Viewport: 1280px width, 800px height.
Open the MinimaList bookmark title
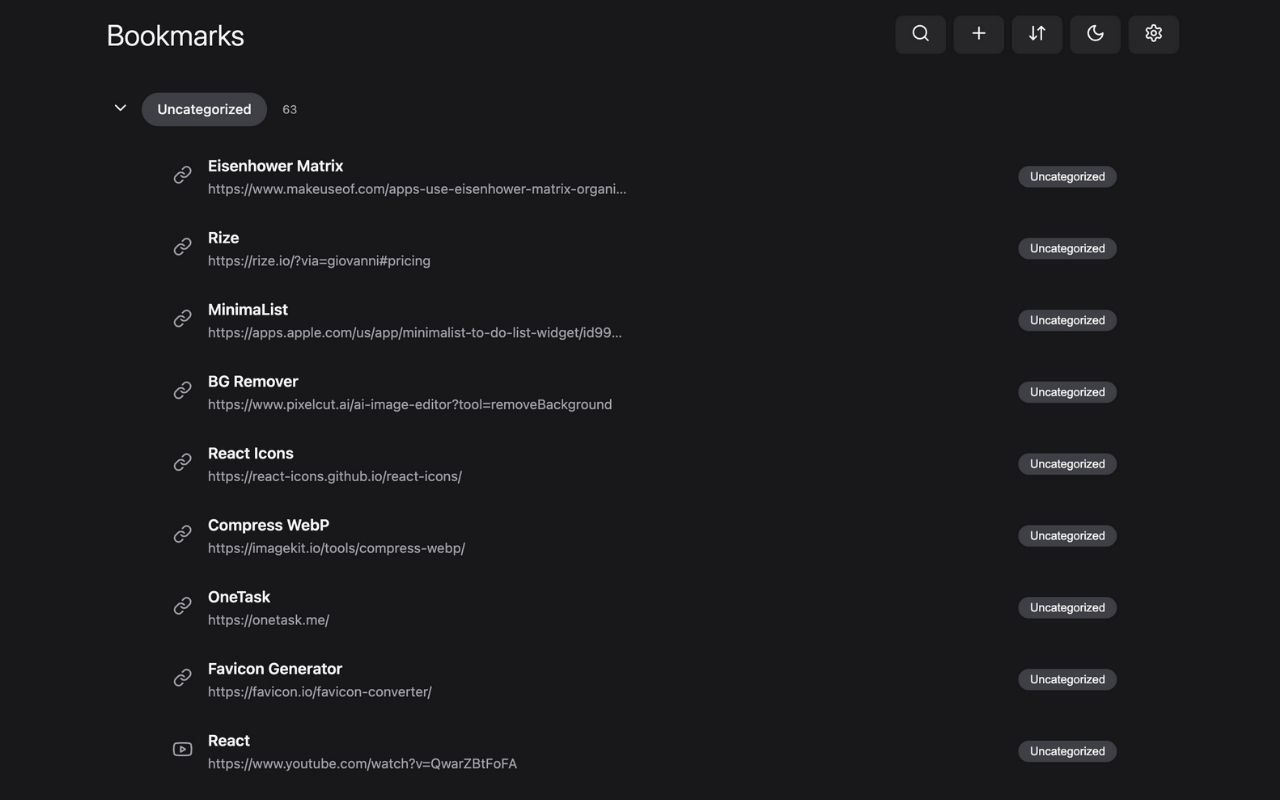pyautogui.click(x=248, y=310)
